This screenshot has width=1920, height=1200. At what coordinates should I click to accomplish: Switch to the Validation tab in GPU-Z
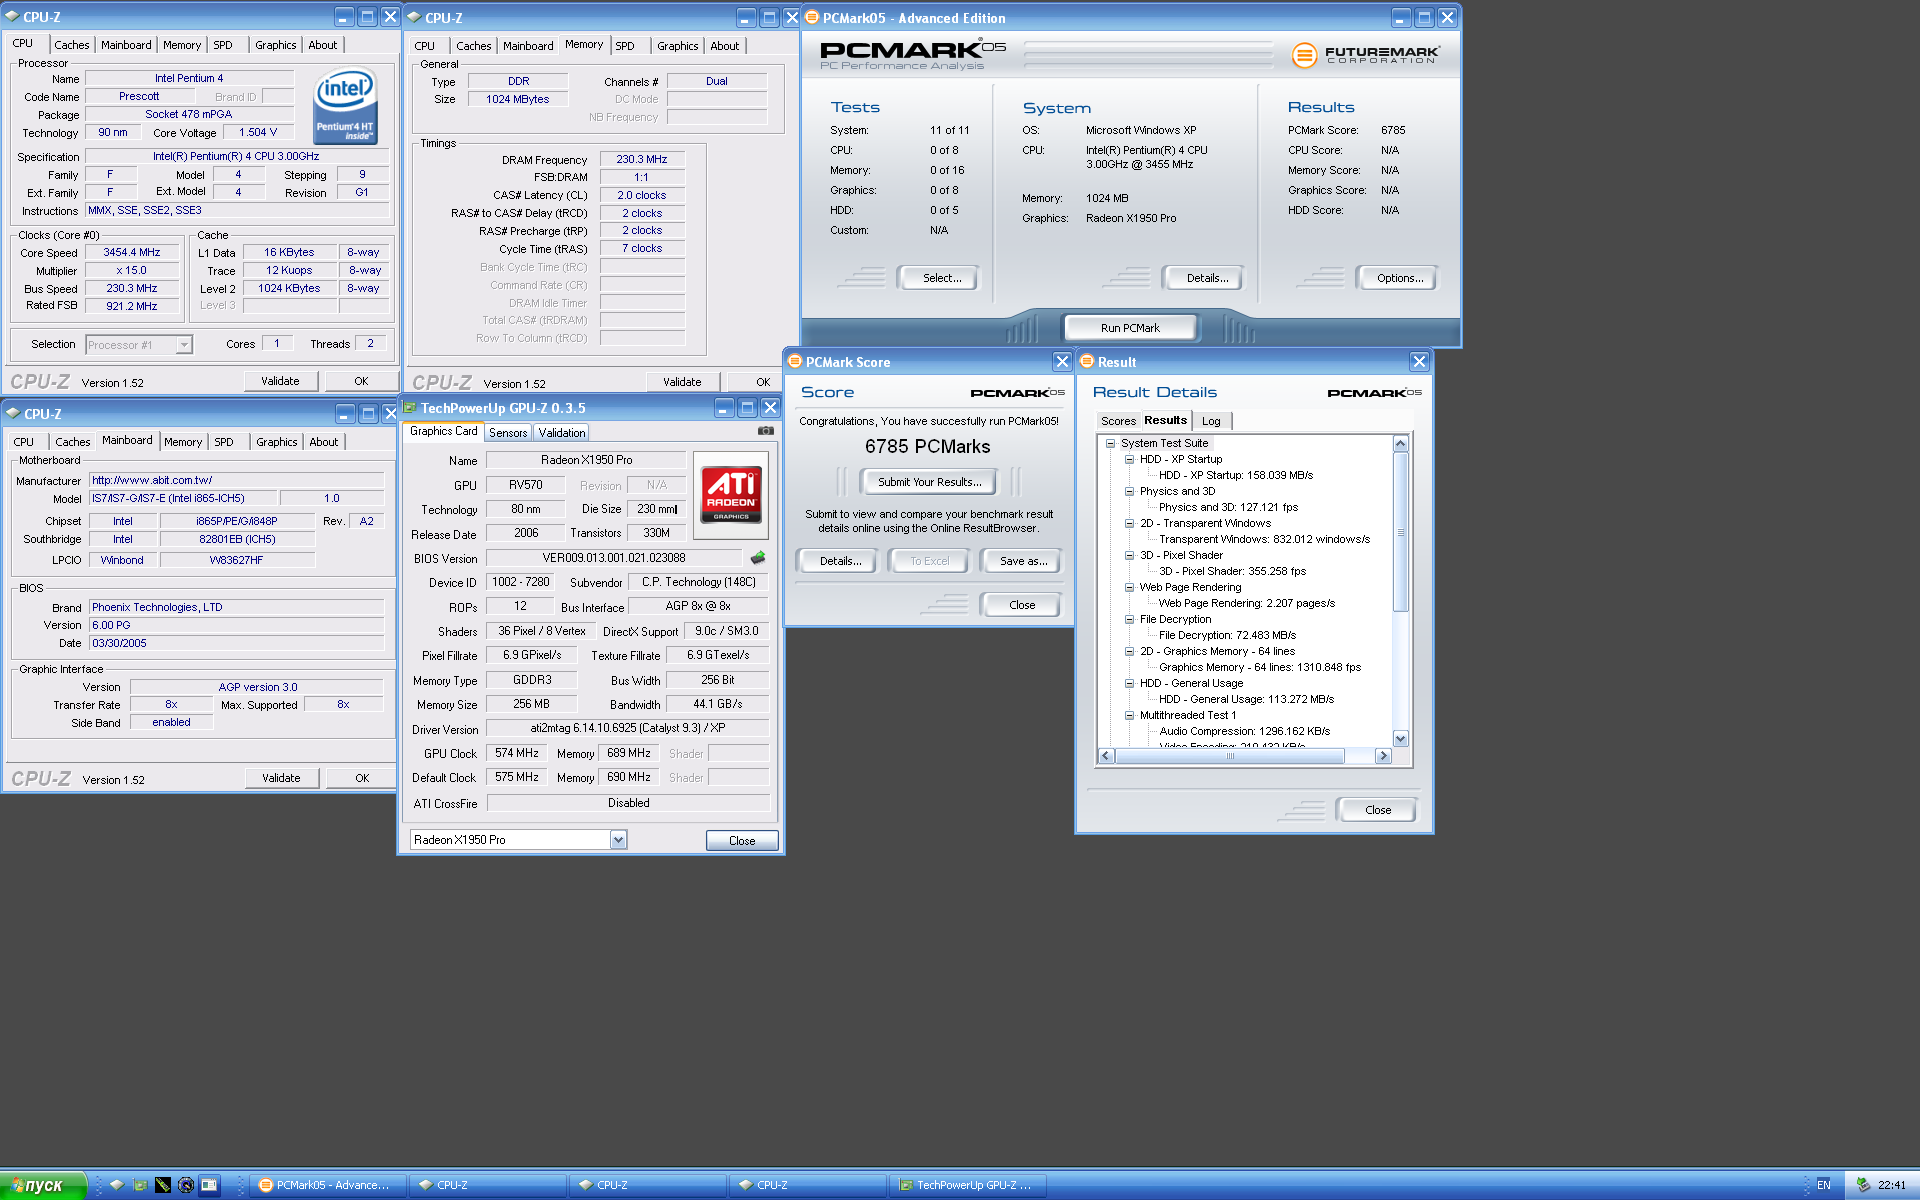tap(562, 433)
